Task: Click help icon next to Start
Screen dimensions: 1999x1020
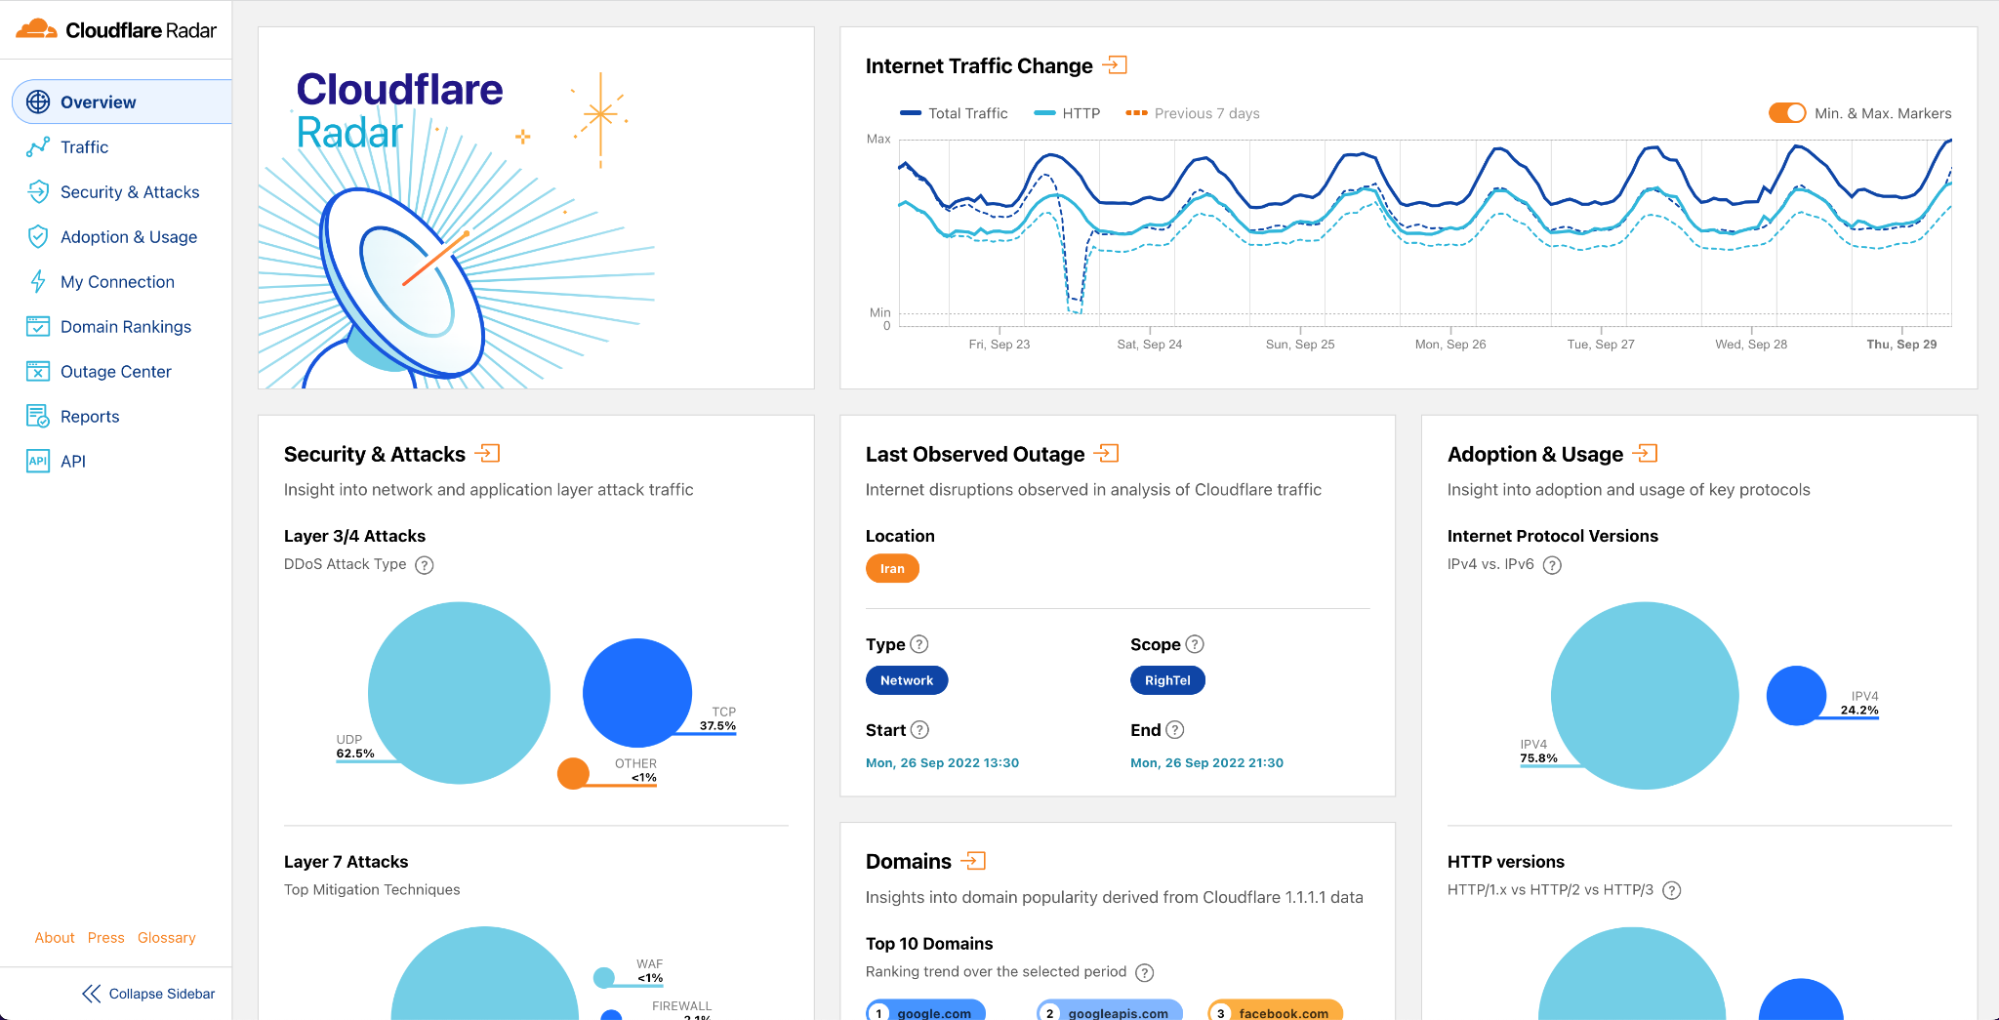Action: pyautogui.click(x=921, y=730)
